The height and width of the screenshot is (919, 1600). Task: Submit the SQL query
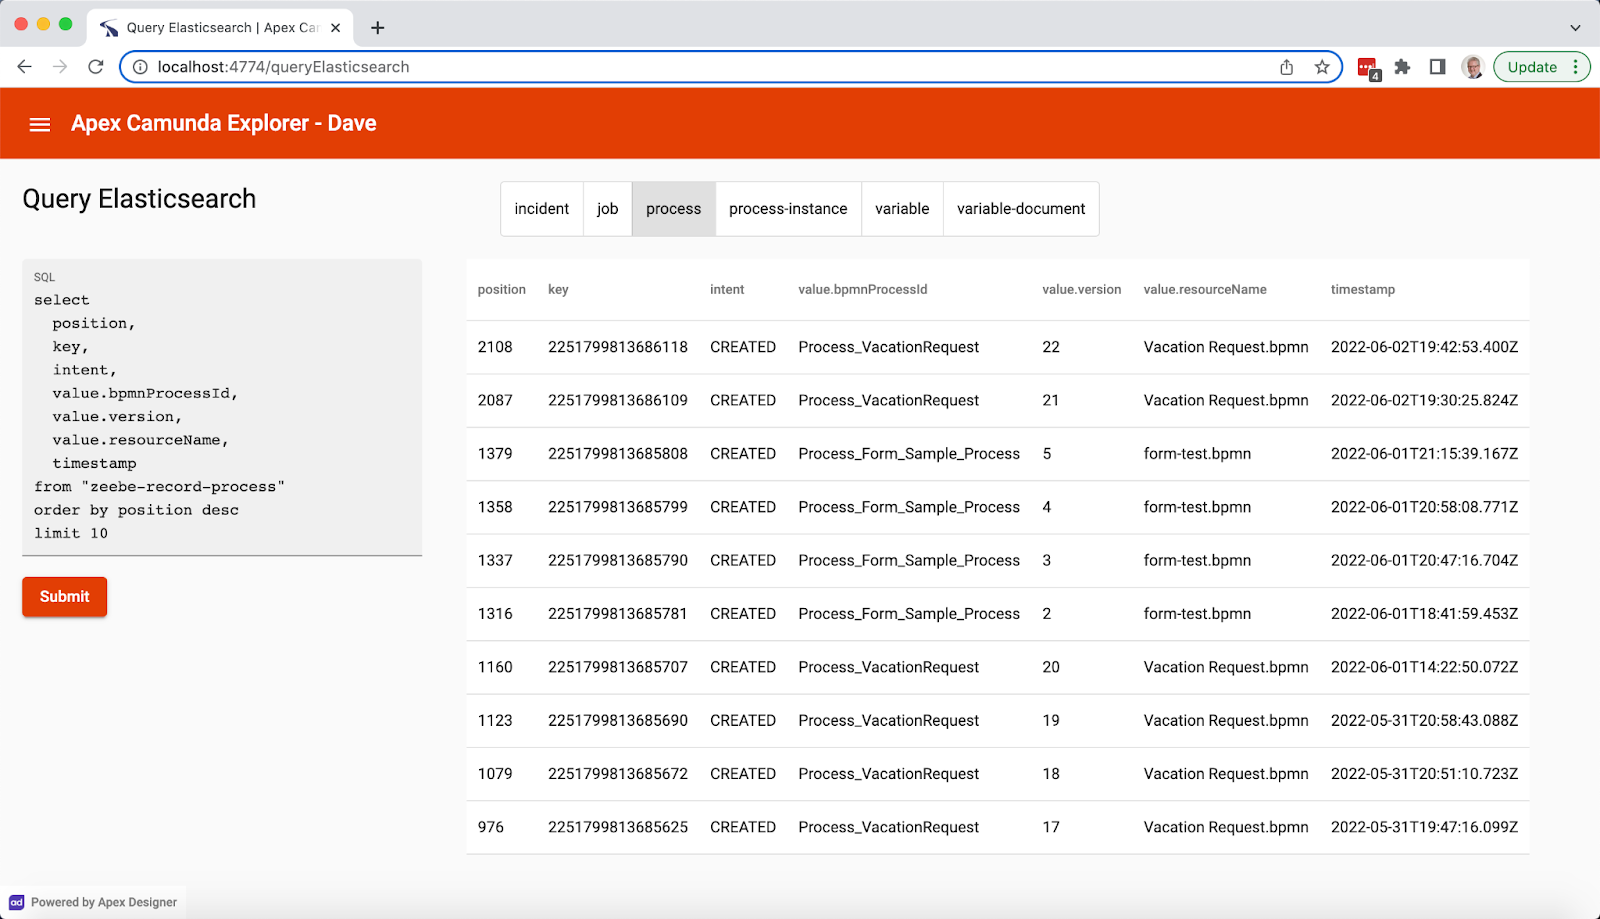(65, 597)
